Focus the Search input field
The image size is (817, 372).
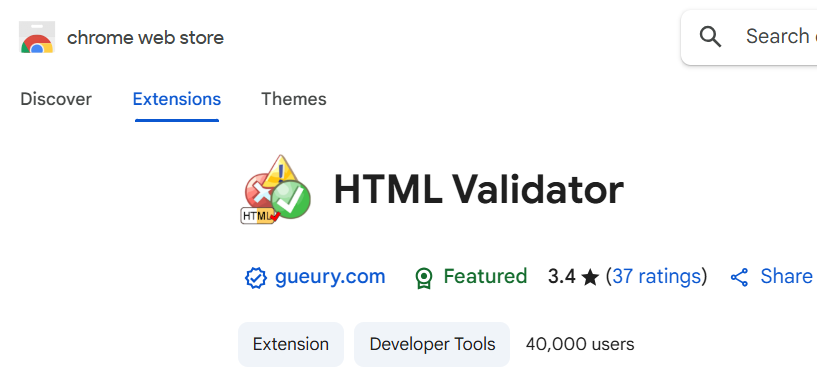749,37
